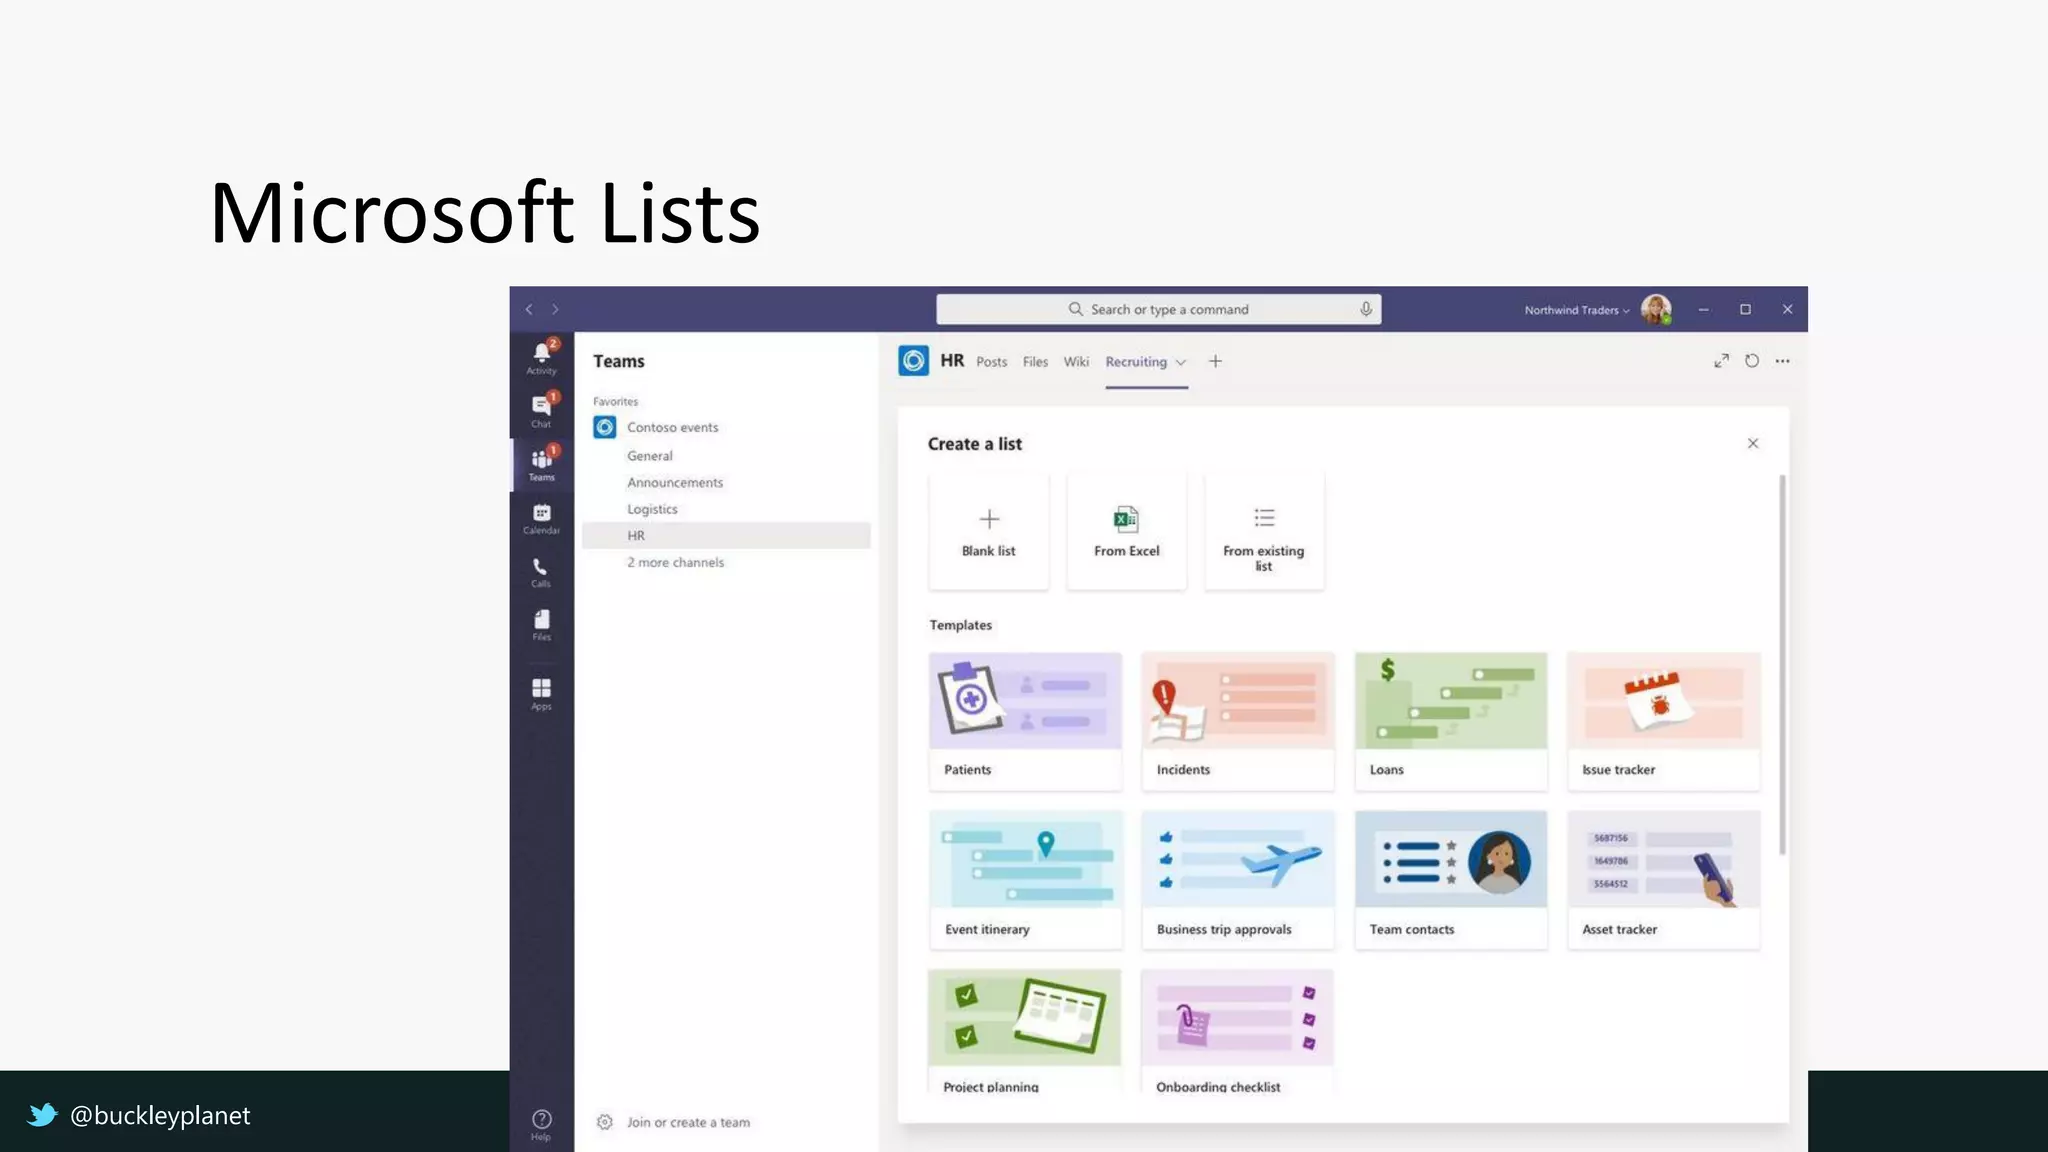Choose the Team contacts template
Screen dimensions: 2048x1152
pos(1451,880)
